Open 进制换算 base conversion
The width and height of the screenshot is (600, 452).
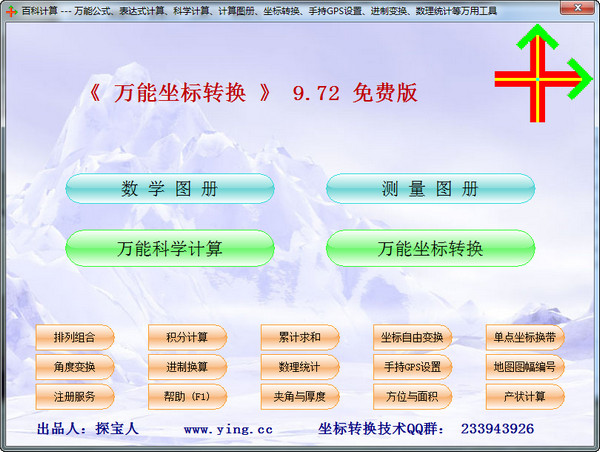coord(188,367)
